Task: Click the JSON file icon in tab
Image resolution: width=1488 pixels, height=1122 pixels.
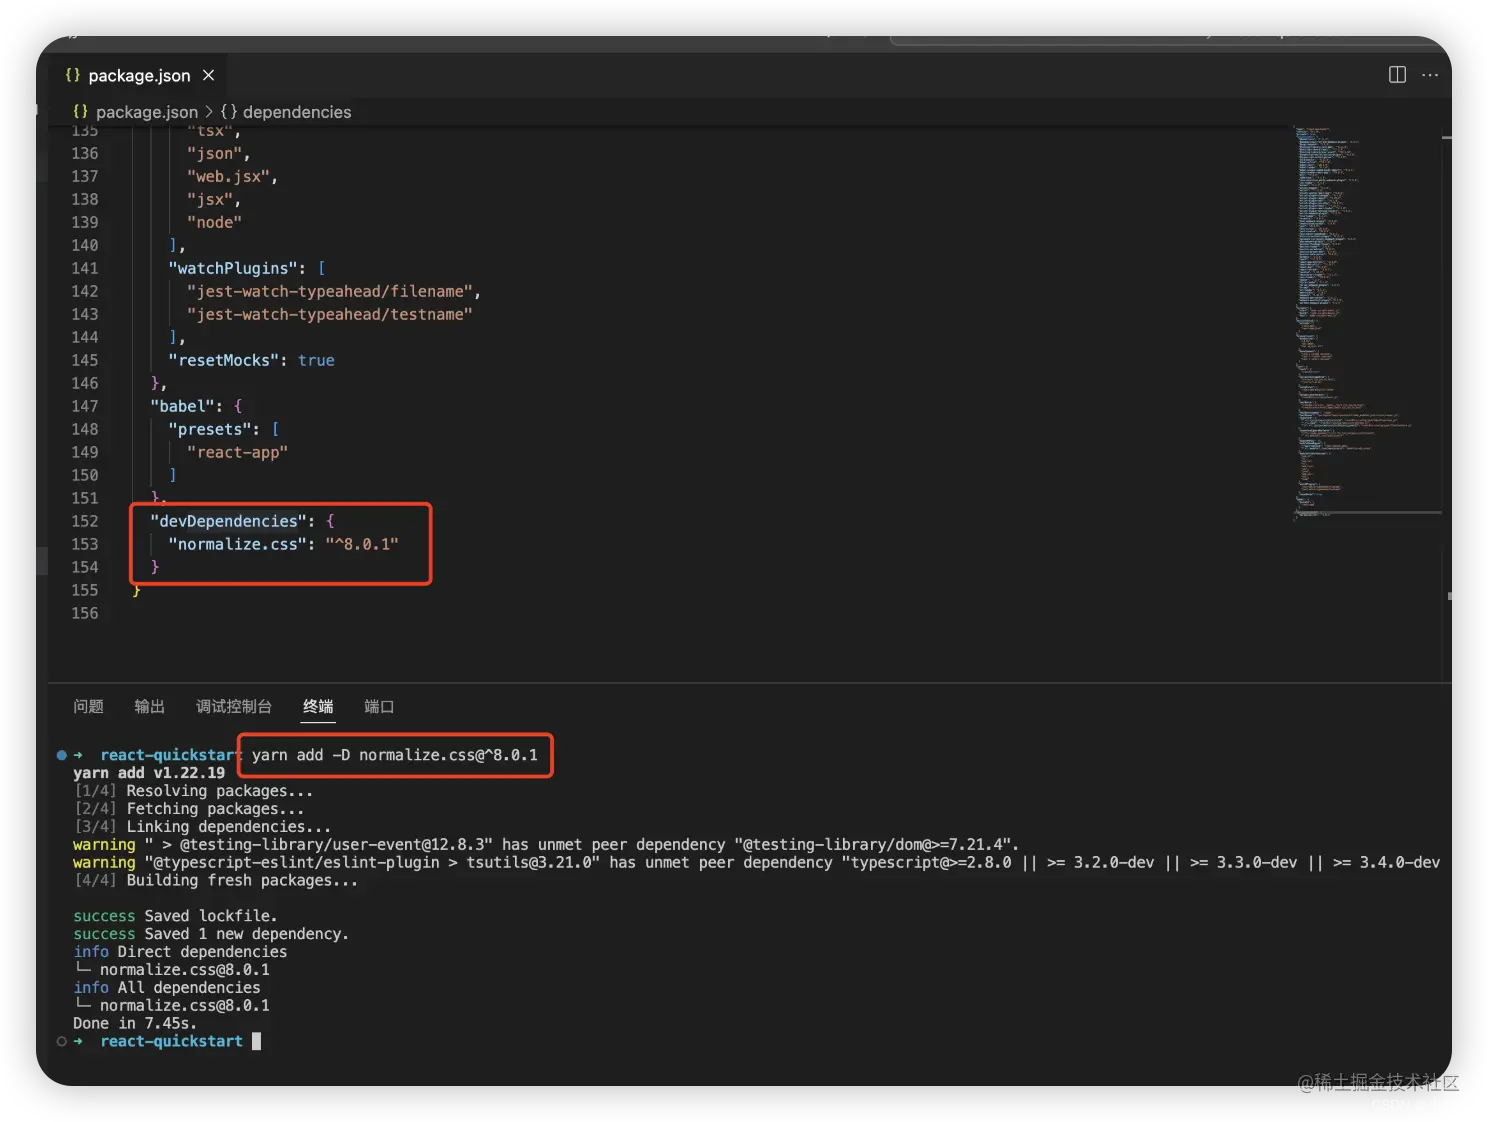Action: click(x=72, y=75)
